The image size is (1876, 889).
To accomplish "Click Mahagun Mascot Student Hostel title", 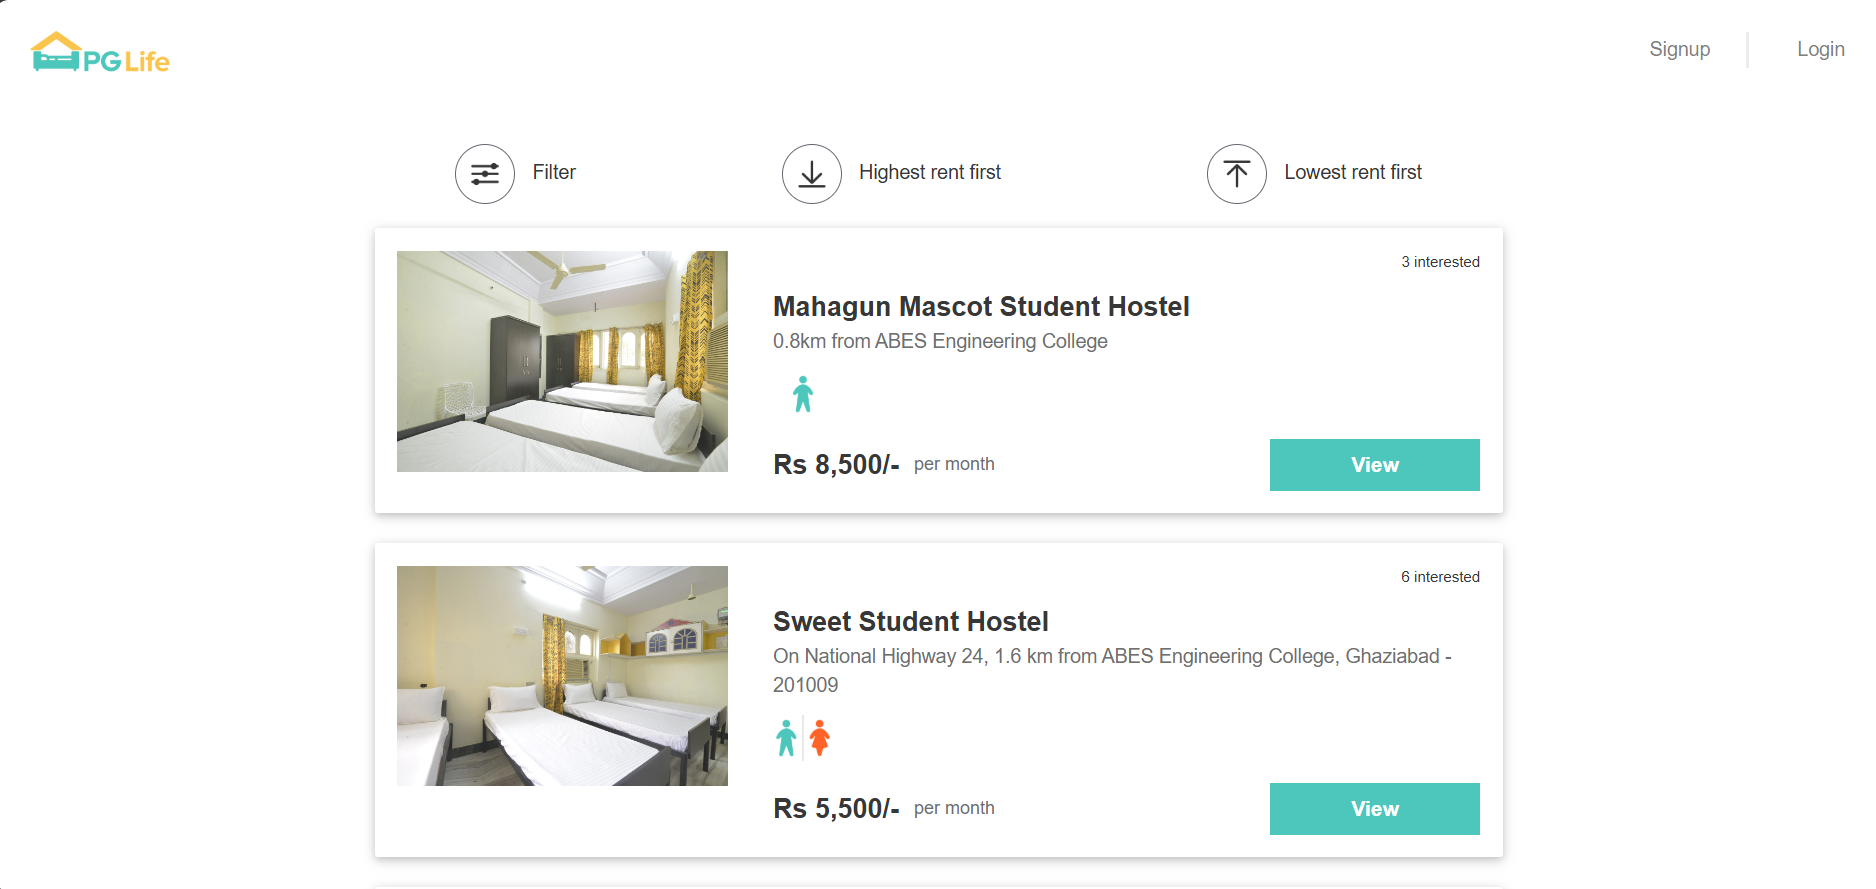I will 981,306.
